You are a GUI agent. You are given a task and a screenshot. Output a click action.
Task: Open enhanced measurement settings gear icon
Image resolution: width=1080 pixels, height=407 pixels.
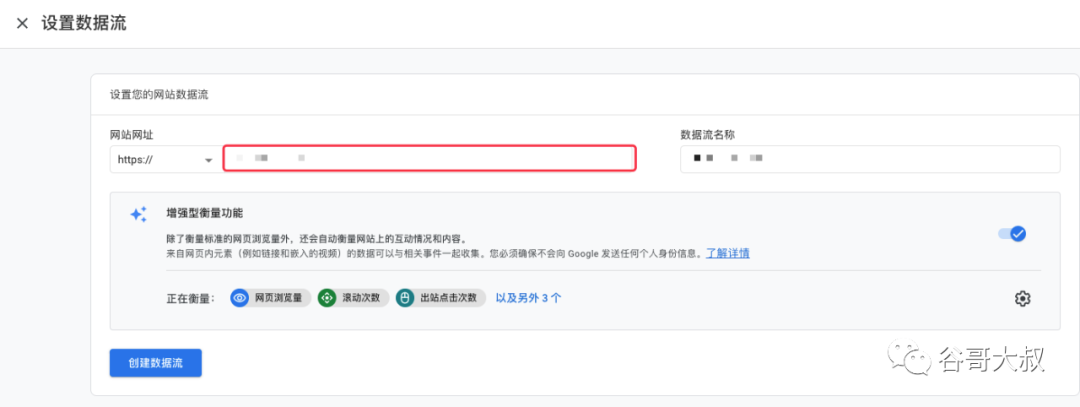tap(1021, 298)
